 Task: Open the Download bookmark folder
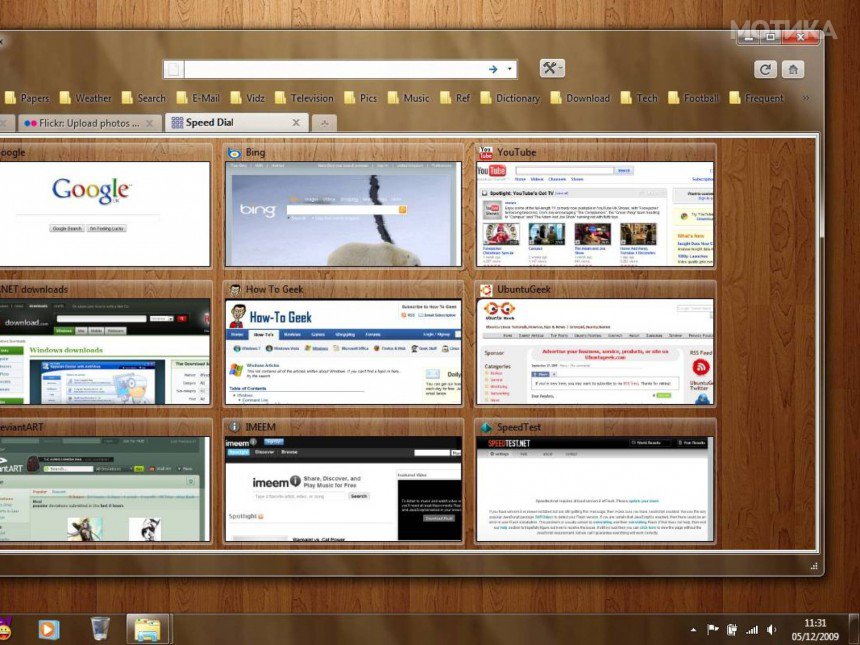[580, 98]
